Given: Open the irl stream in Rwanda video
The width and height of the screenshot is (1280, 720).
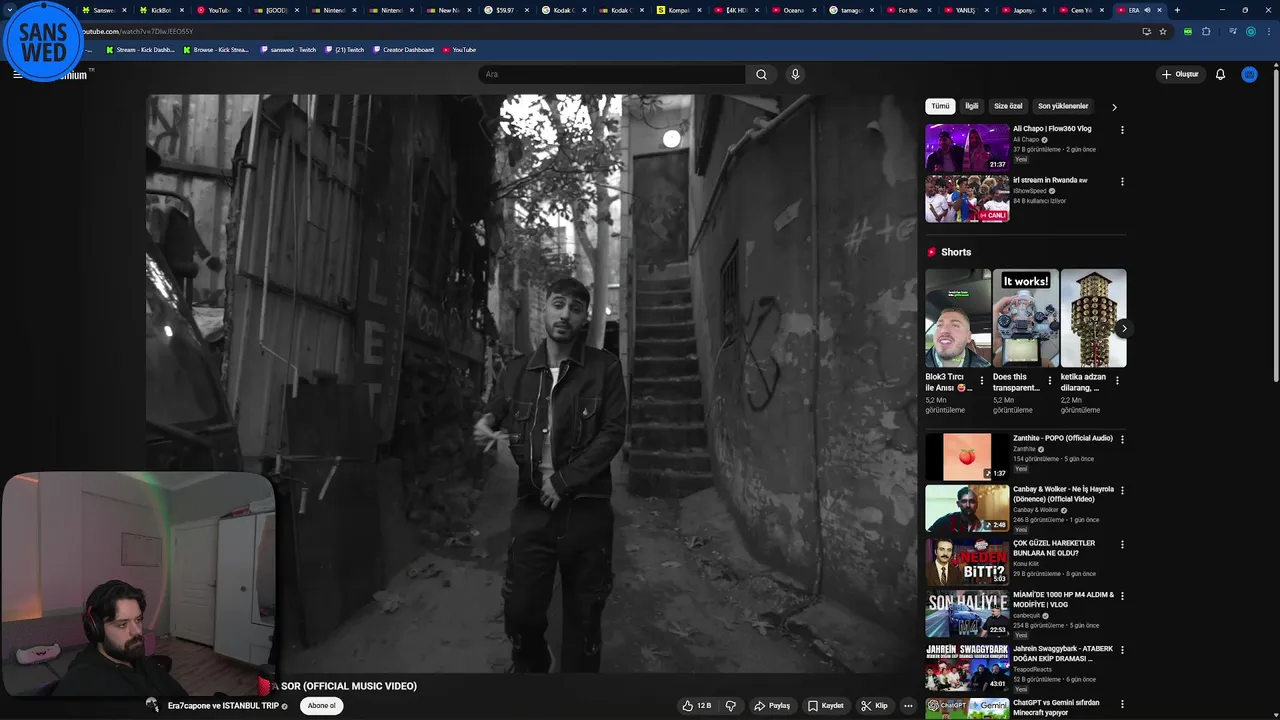Looking at the screenshot, I should pyautogui.click(x=967, y=199).
